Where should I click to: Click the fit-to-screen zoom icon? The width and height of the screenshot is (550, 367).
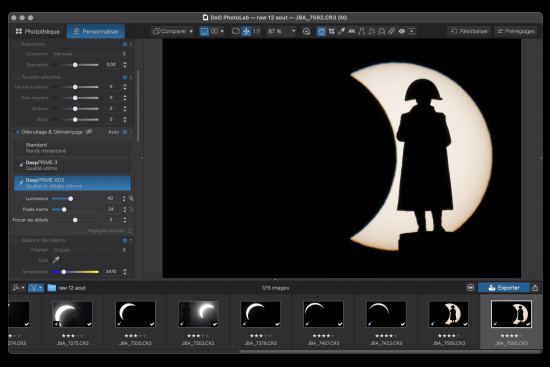(x=236, y=31)
